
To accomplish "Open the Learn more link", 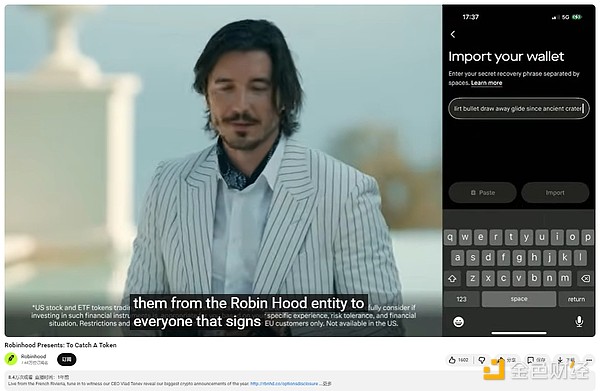I will point(486,83).
